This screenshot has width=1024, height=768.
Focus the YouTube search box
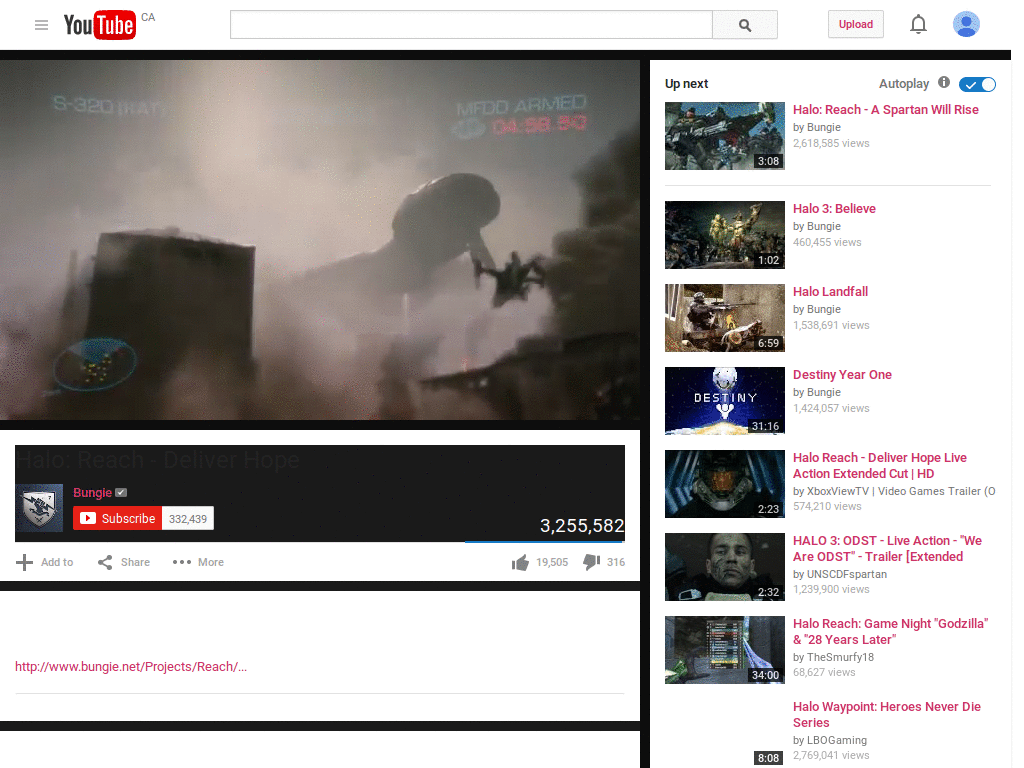pos(471,25)
